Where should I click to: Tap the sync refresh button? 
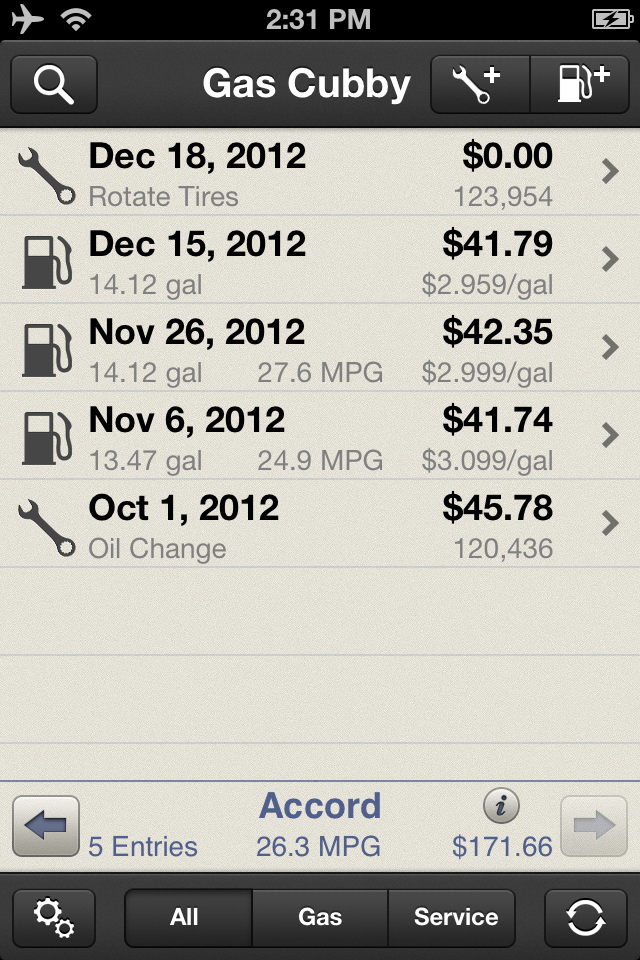585,917
